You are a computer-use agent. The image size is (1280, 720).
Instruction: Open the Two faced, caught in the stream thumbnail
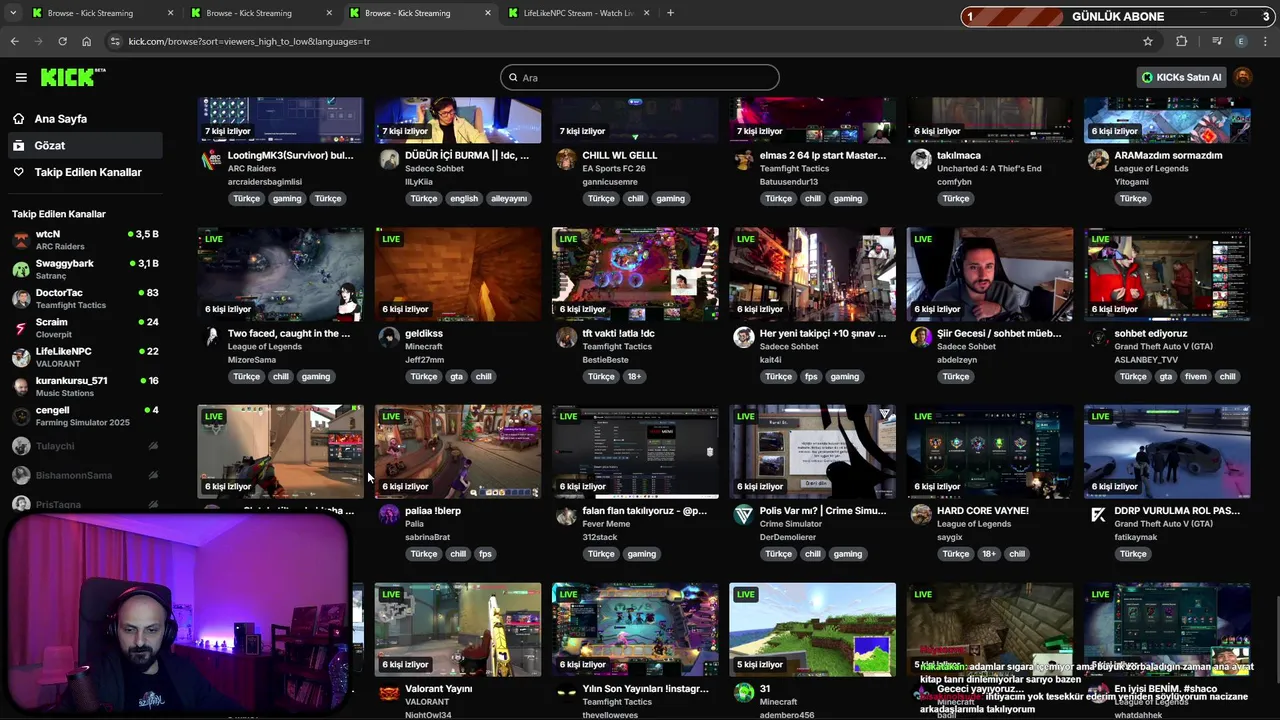point(280,274)
